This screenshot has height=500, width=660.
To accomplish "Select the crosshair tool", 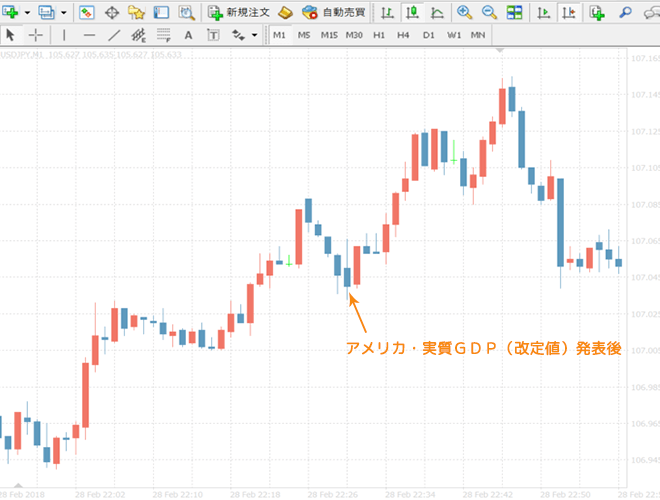I will (x=36, y=35).
